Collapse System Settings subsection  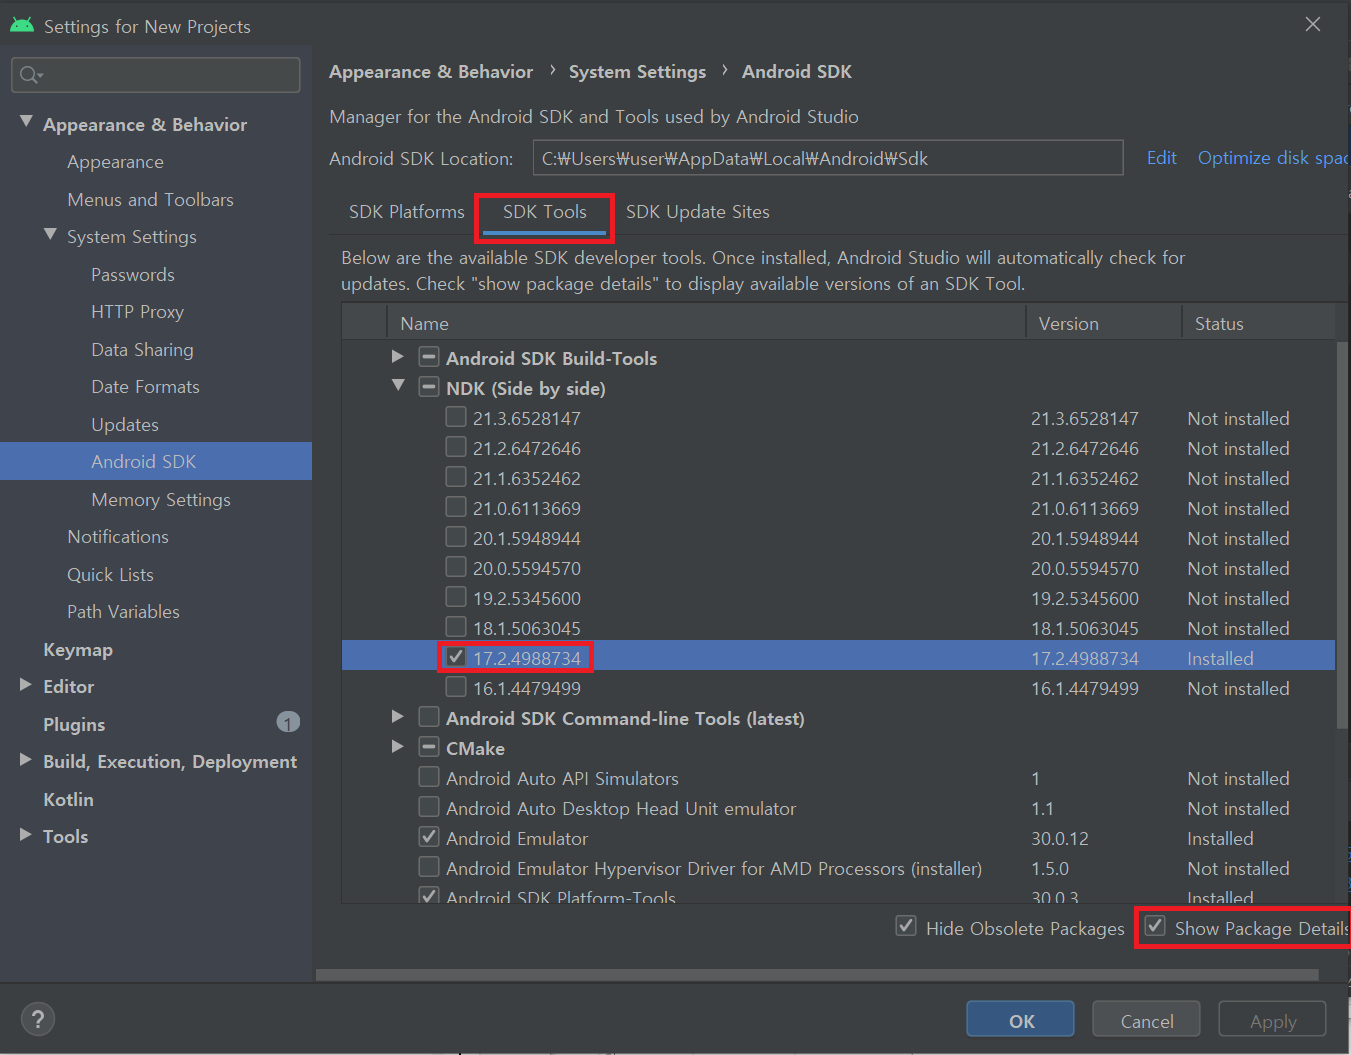click(x=50, y=234)
